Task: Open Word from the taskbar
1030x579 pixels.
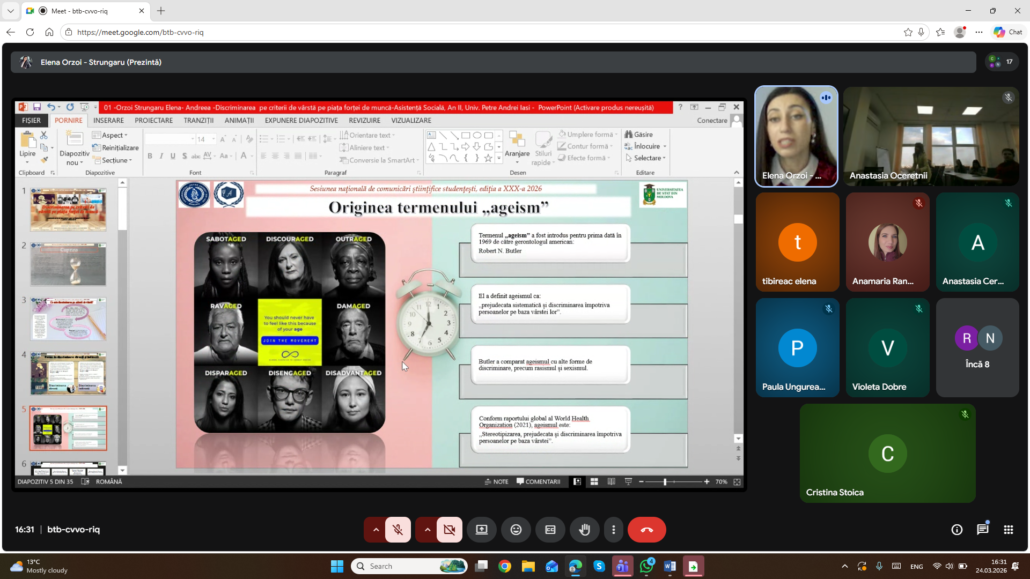Action: pyautogui.click(x=669, y=566)
